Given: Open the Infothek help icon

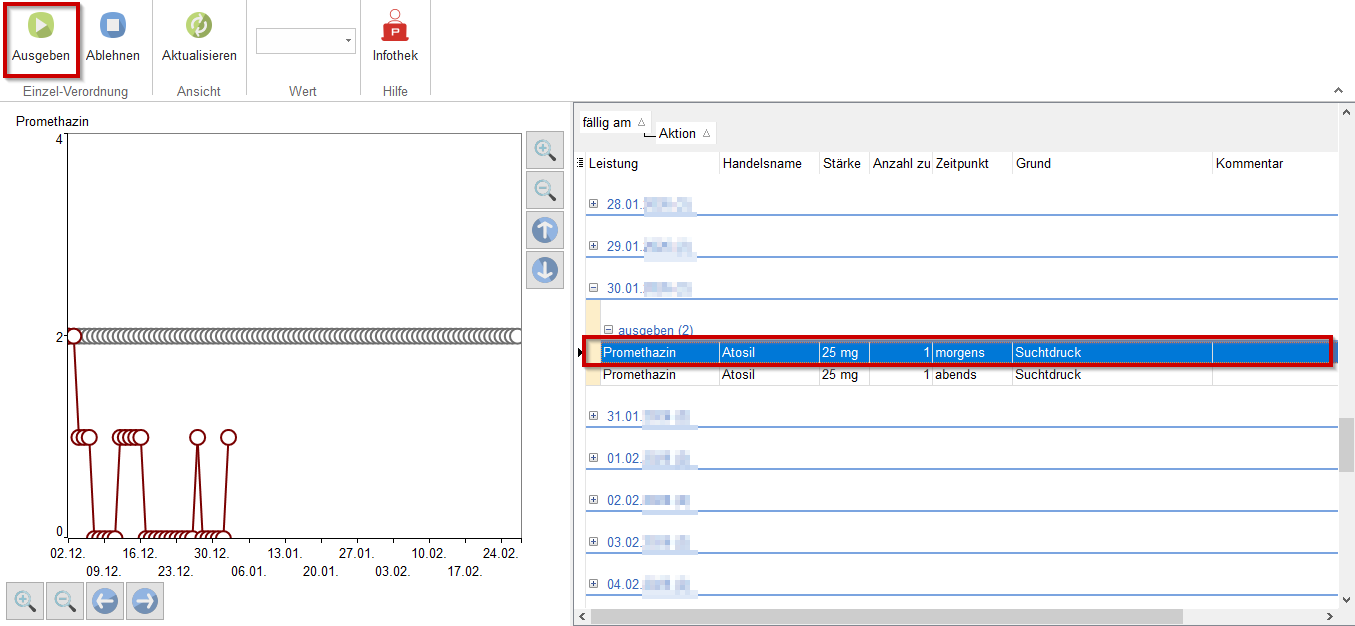Looking at the screenshot, I should (395, 26).
